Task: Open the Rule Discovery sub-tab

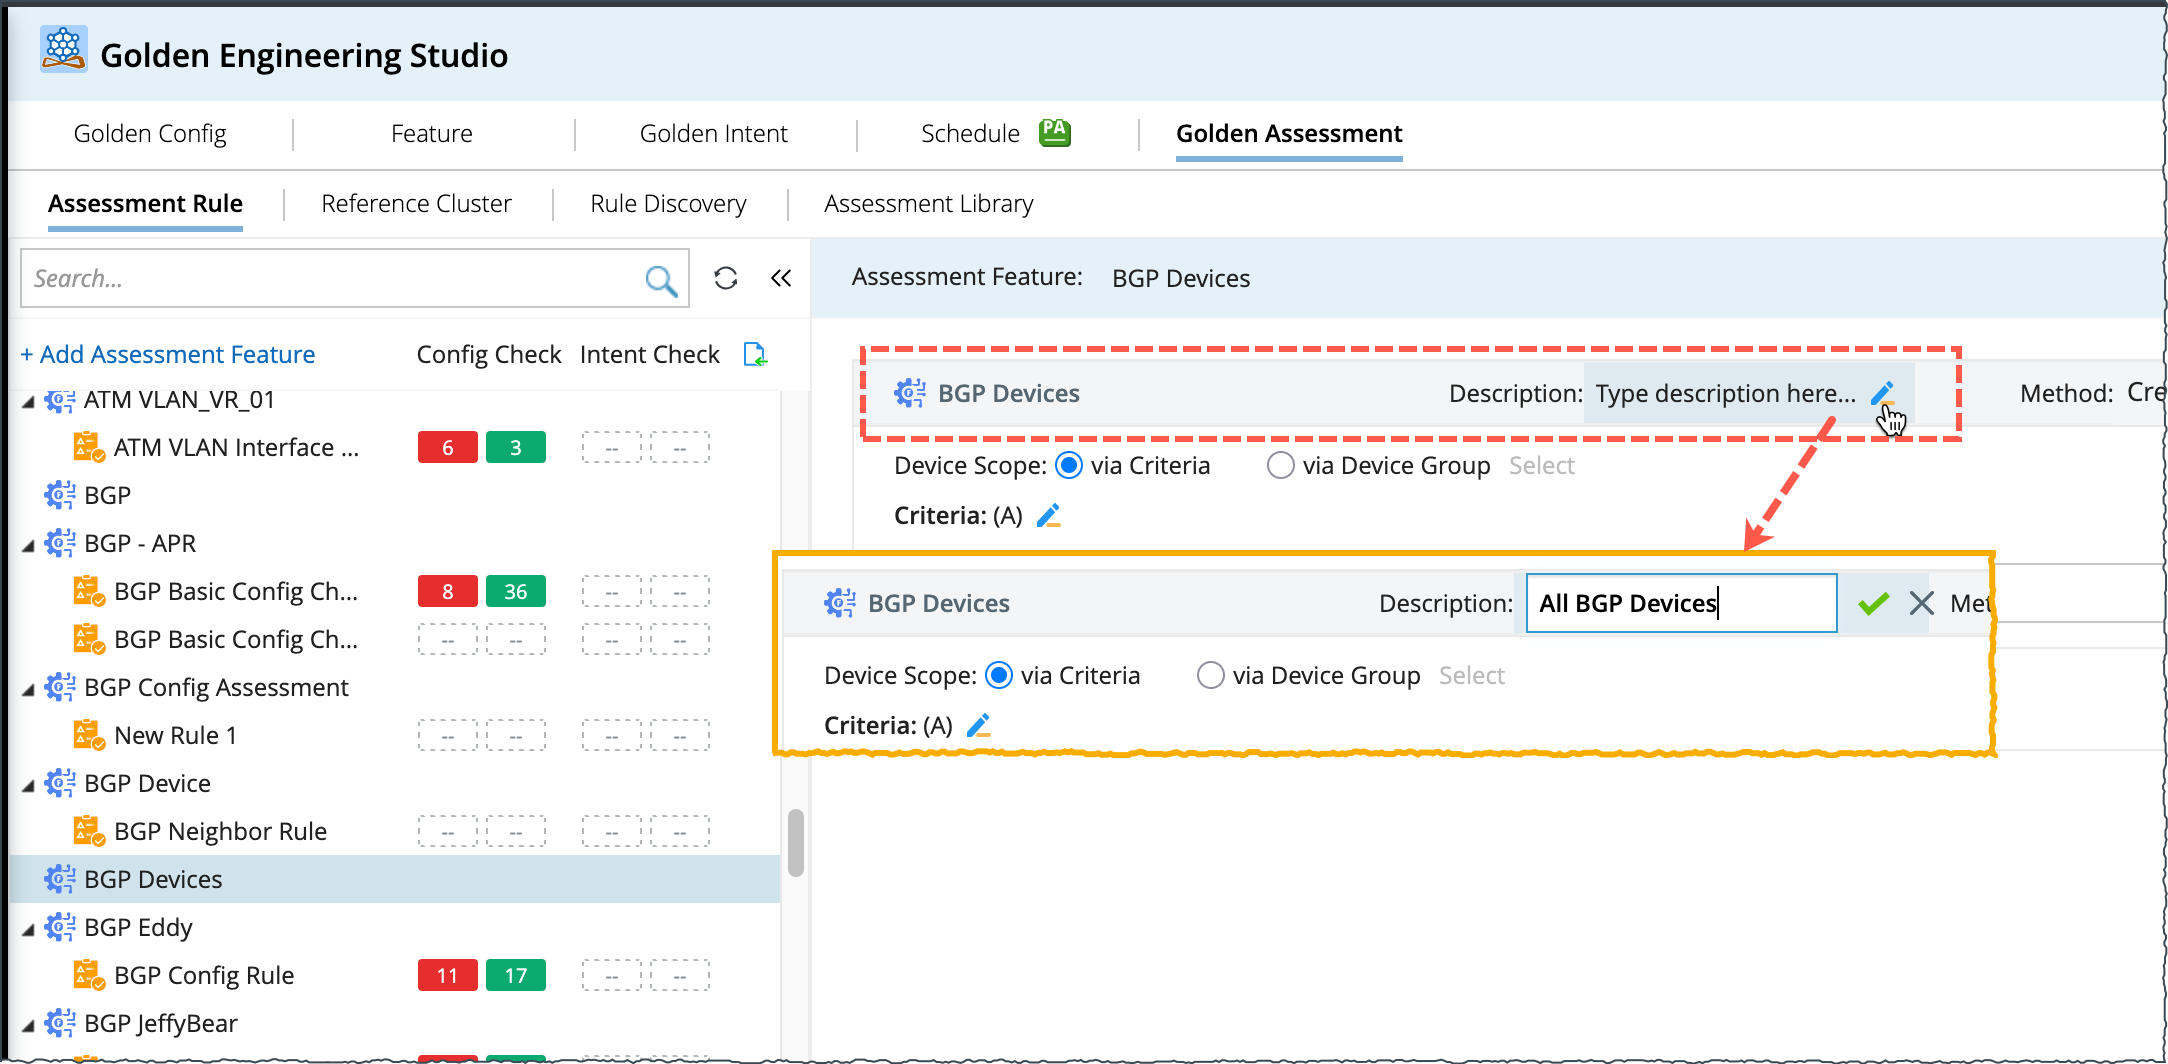Action: pyautogui.click(x=668, y=204)
